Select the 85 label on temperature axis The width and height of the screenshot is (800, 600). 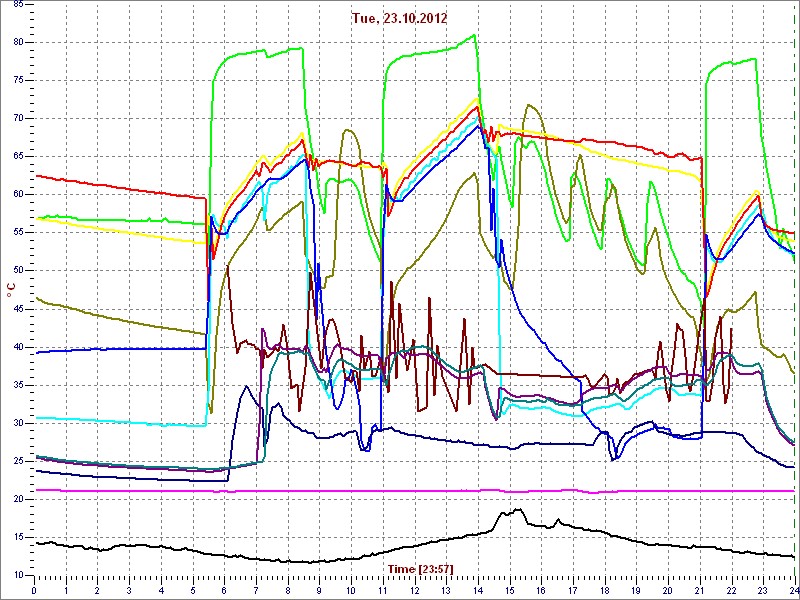coord(18,4)
